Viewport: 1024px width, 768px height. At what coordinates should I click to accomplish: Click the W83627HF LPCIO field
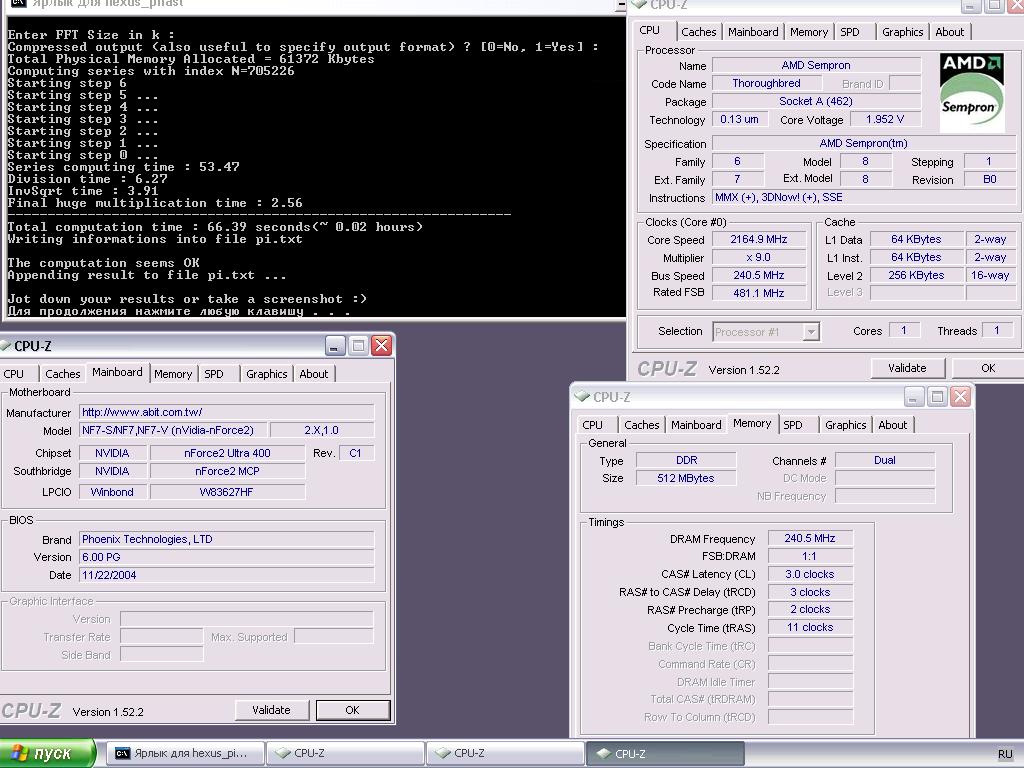point(227,492)
